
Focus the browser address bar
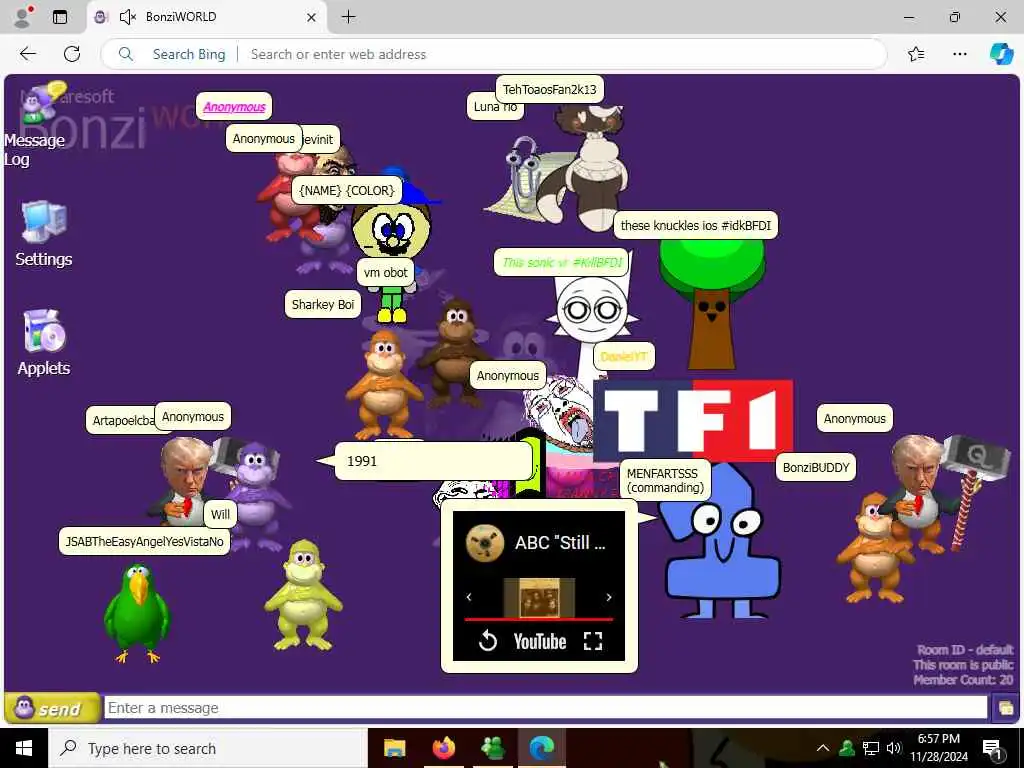494,54
